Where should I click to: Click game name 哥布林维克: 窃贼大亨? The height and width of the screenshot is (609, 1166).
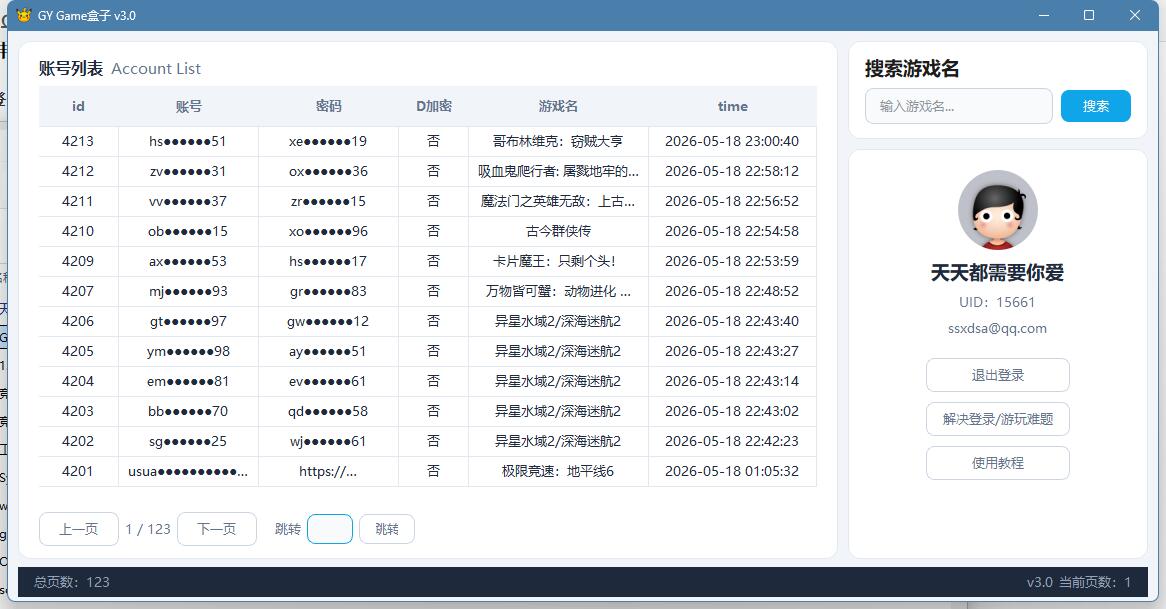click(x=558, y=141)
